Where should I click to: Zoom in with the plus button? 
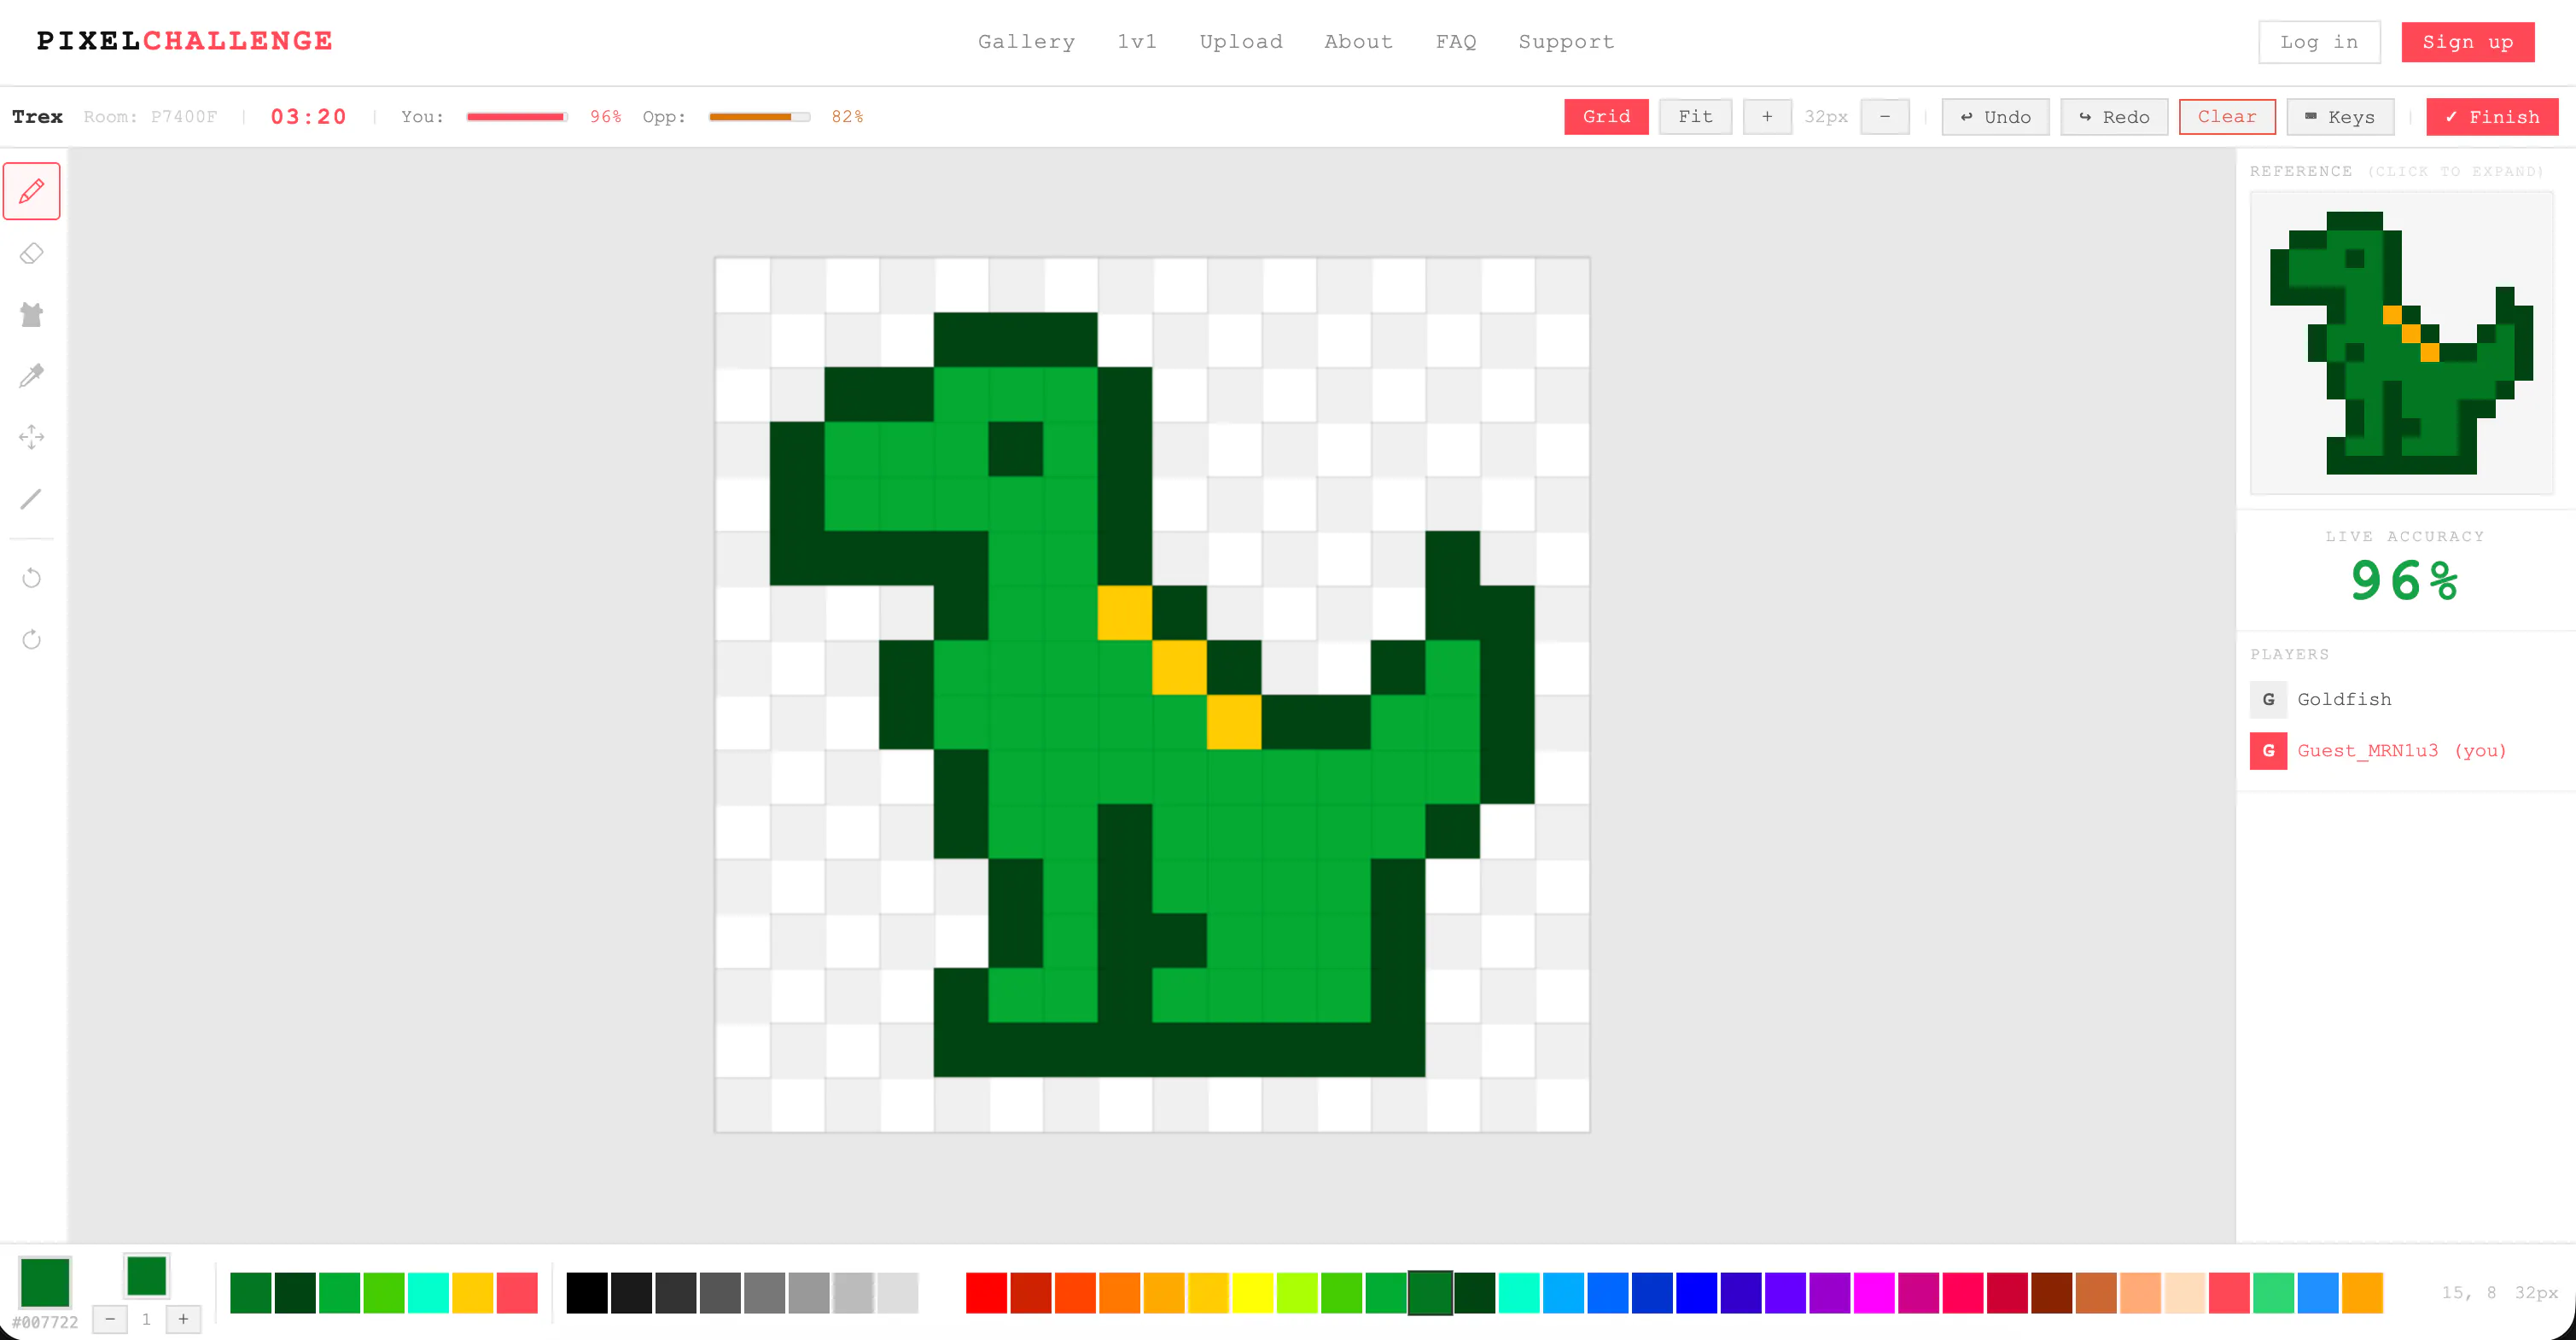click(x=1767, y=117)
